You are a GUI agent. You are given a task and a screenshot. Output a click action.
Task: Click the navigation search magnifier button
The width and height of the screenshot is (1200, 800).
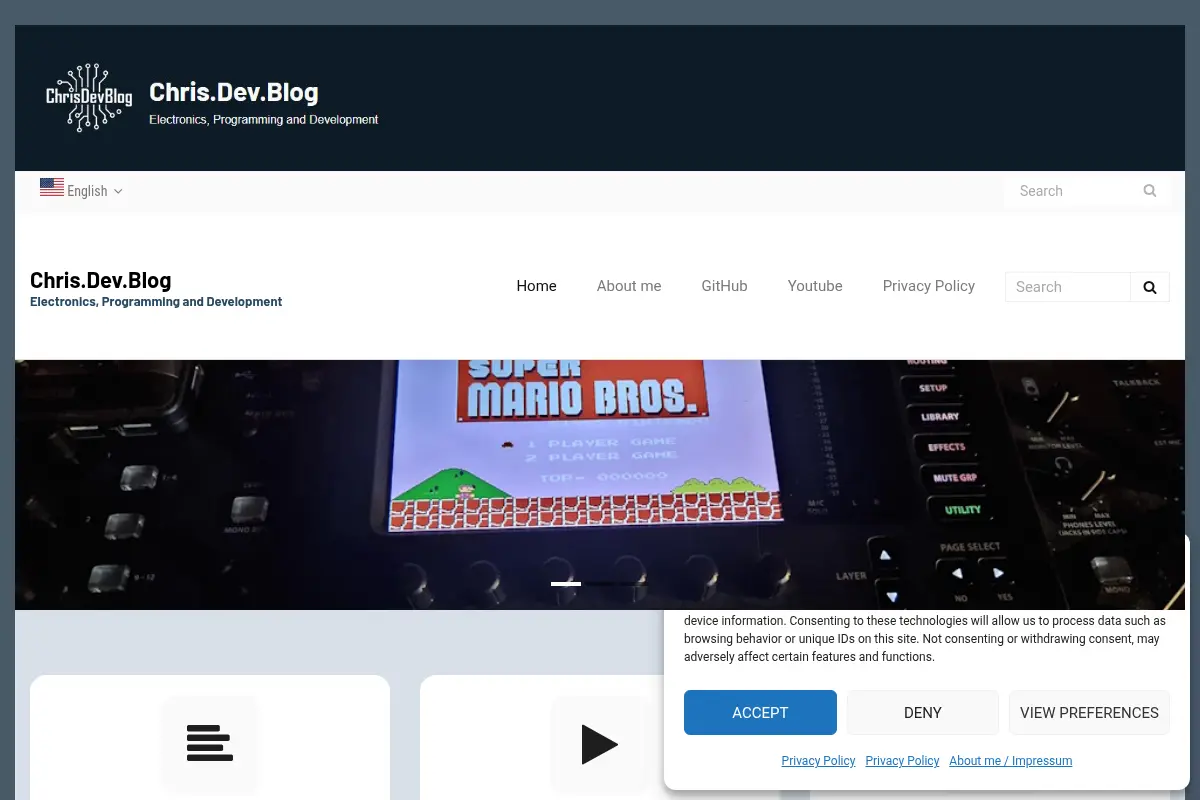(x=1150, y=287)
